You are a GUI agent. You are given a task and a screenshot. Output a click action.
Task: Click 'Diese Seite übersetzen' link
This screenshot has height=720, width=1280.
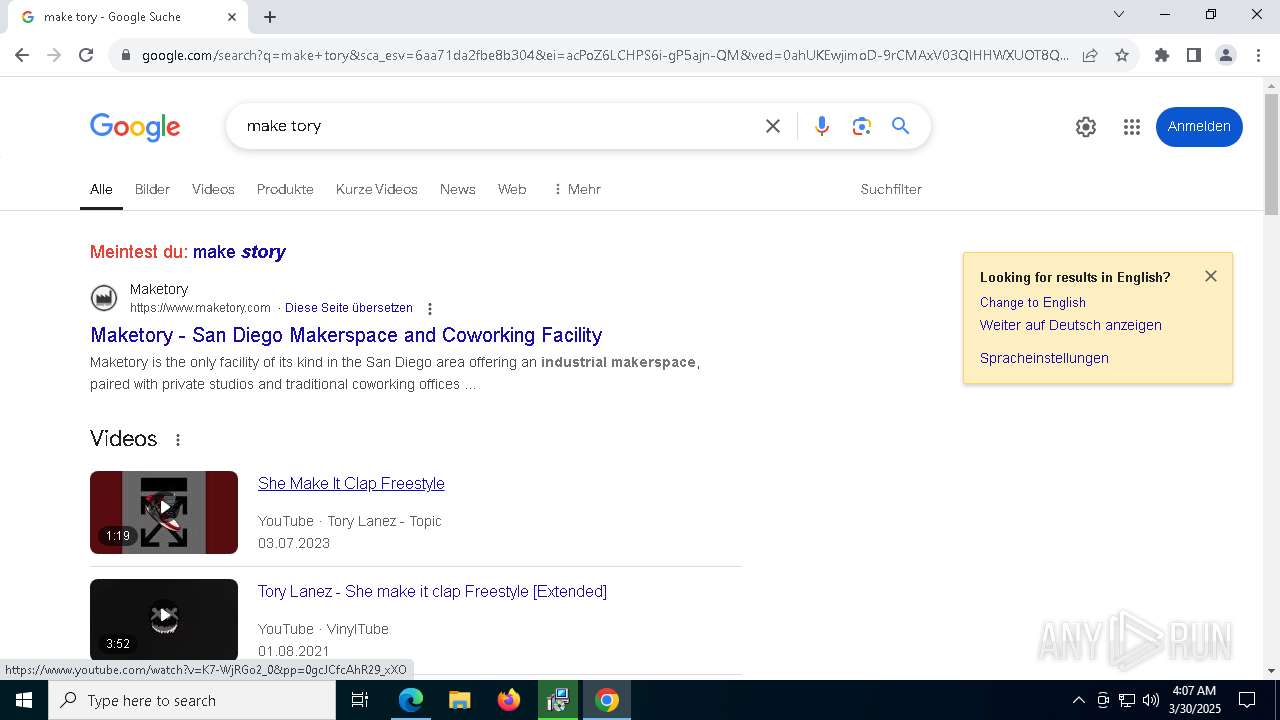[x=349, y=308]
